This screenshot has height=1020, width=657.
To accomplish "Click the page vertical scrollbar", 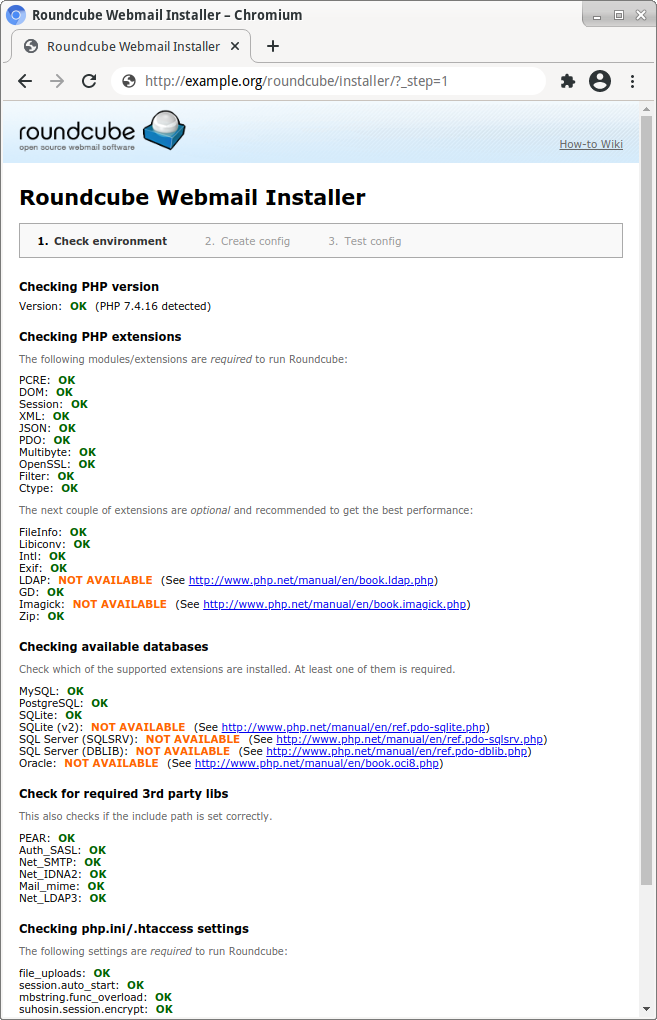I will pyautogui.click(x=646, y=500).
